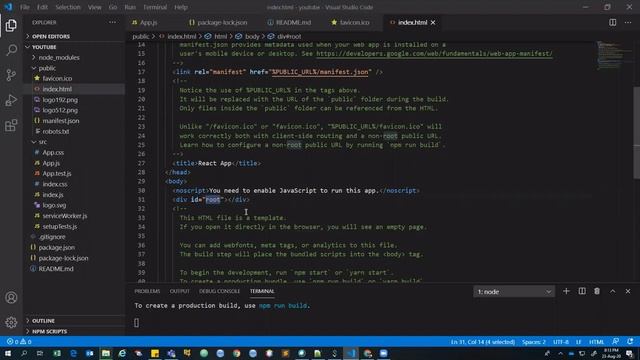Viewport: 640px width, 360px height.
Task: Kill the terminal with trash icon
Action: (597, 291)
